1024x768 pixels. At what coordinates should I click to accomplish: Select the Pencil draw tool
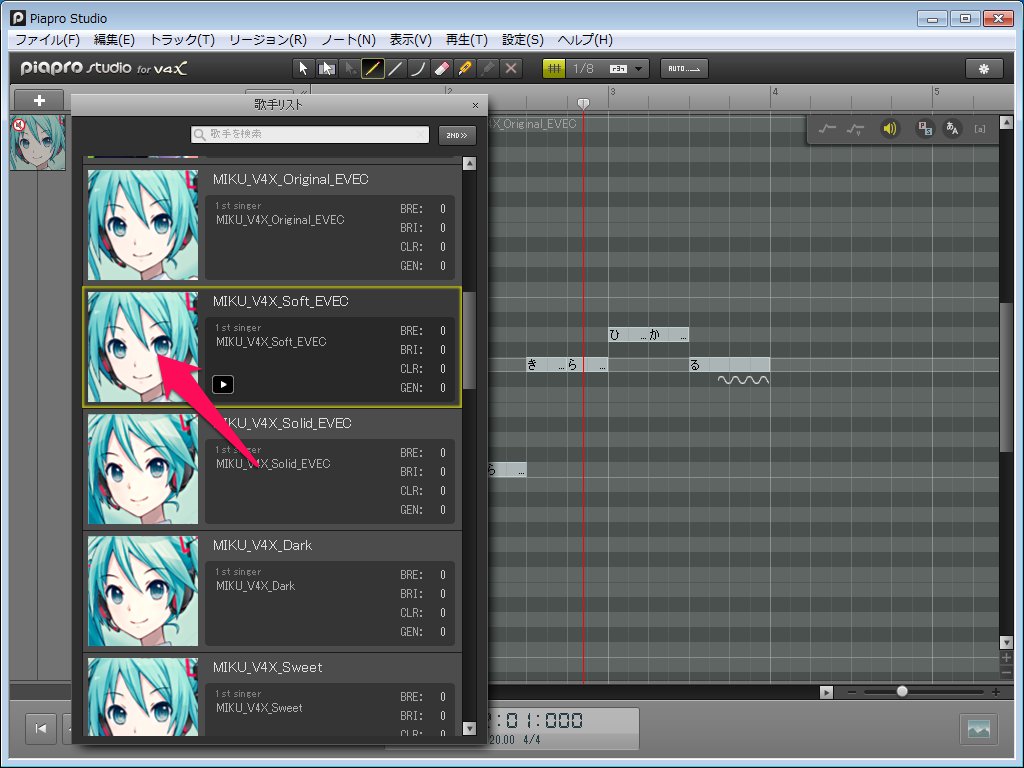(372, 68)
